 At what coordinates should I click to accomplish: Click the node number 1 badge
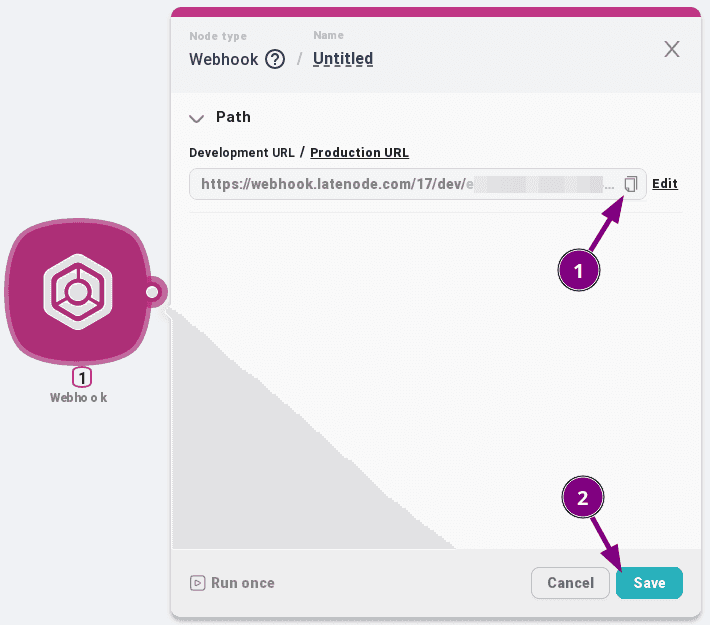(83, 378)
